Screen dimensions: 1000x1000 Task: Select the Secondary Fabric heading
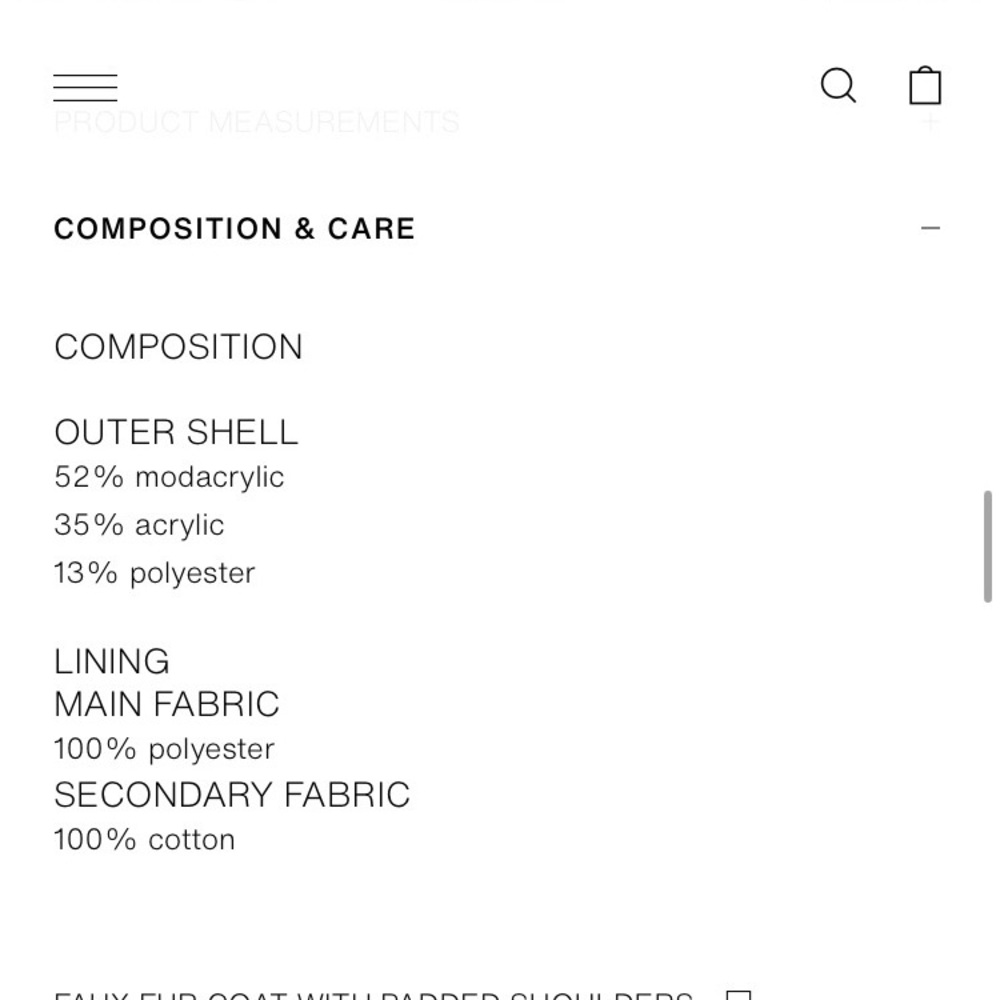click(x=232, y=795)
